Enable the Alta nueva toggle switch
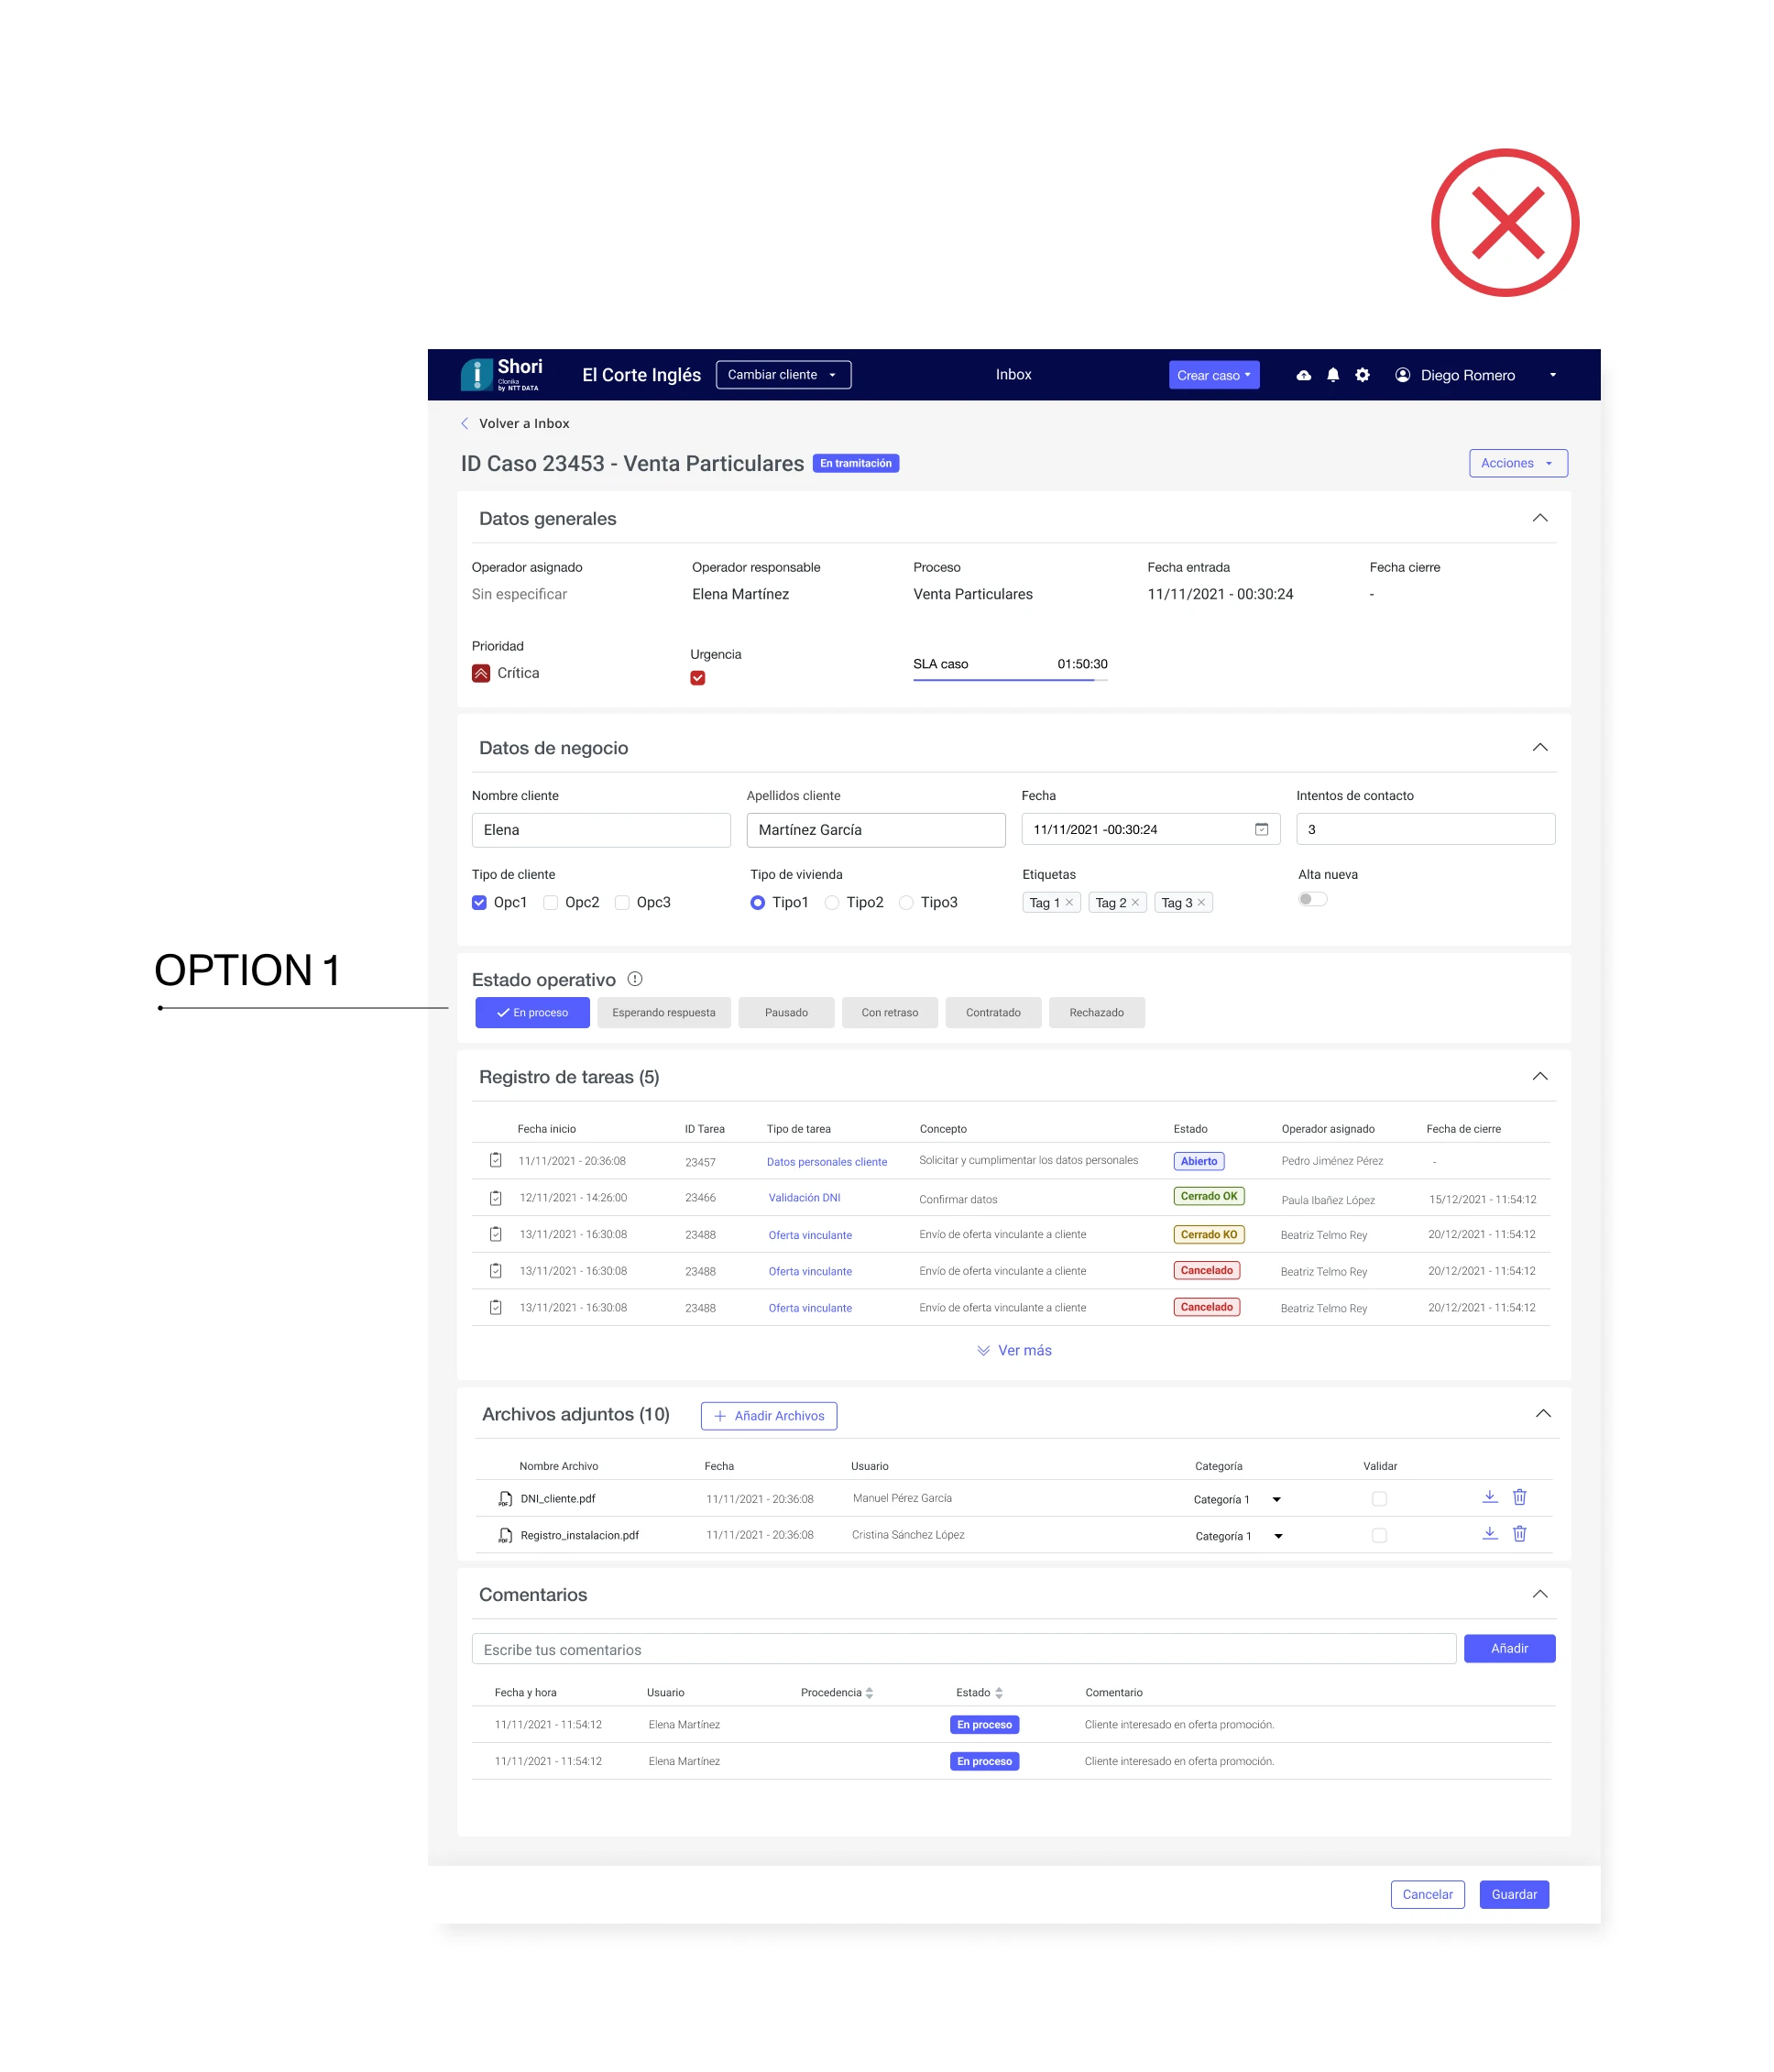 click(1312, 899)
